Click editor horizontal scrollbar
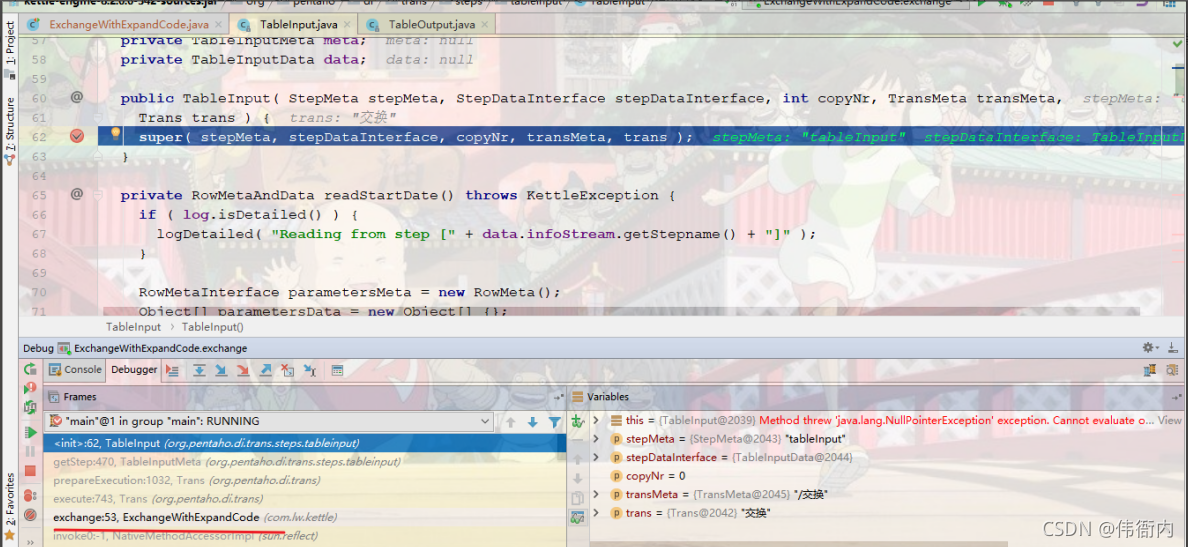Viewport: 1188px width, 547px height. tap(621, 311)
